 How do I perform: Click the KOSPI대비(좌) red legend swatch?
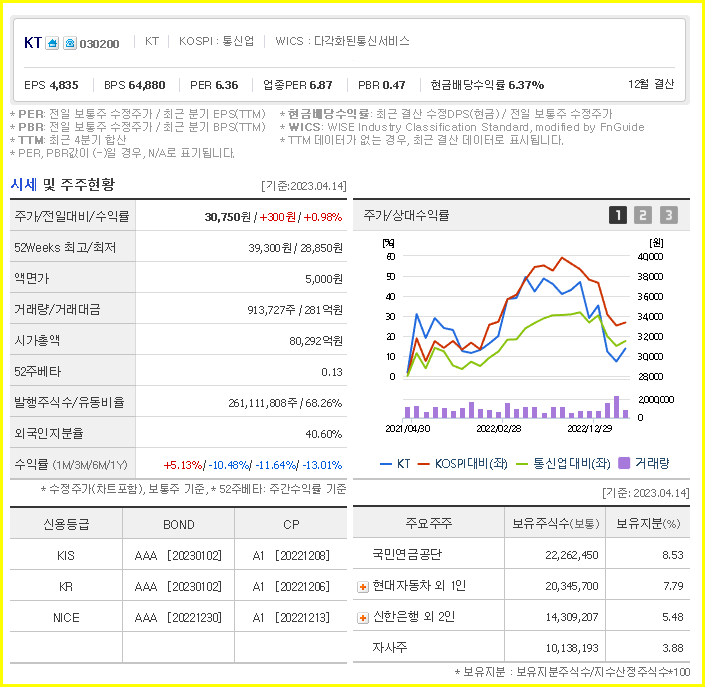coord(424,464)
